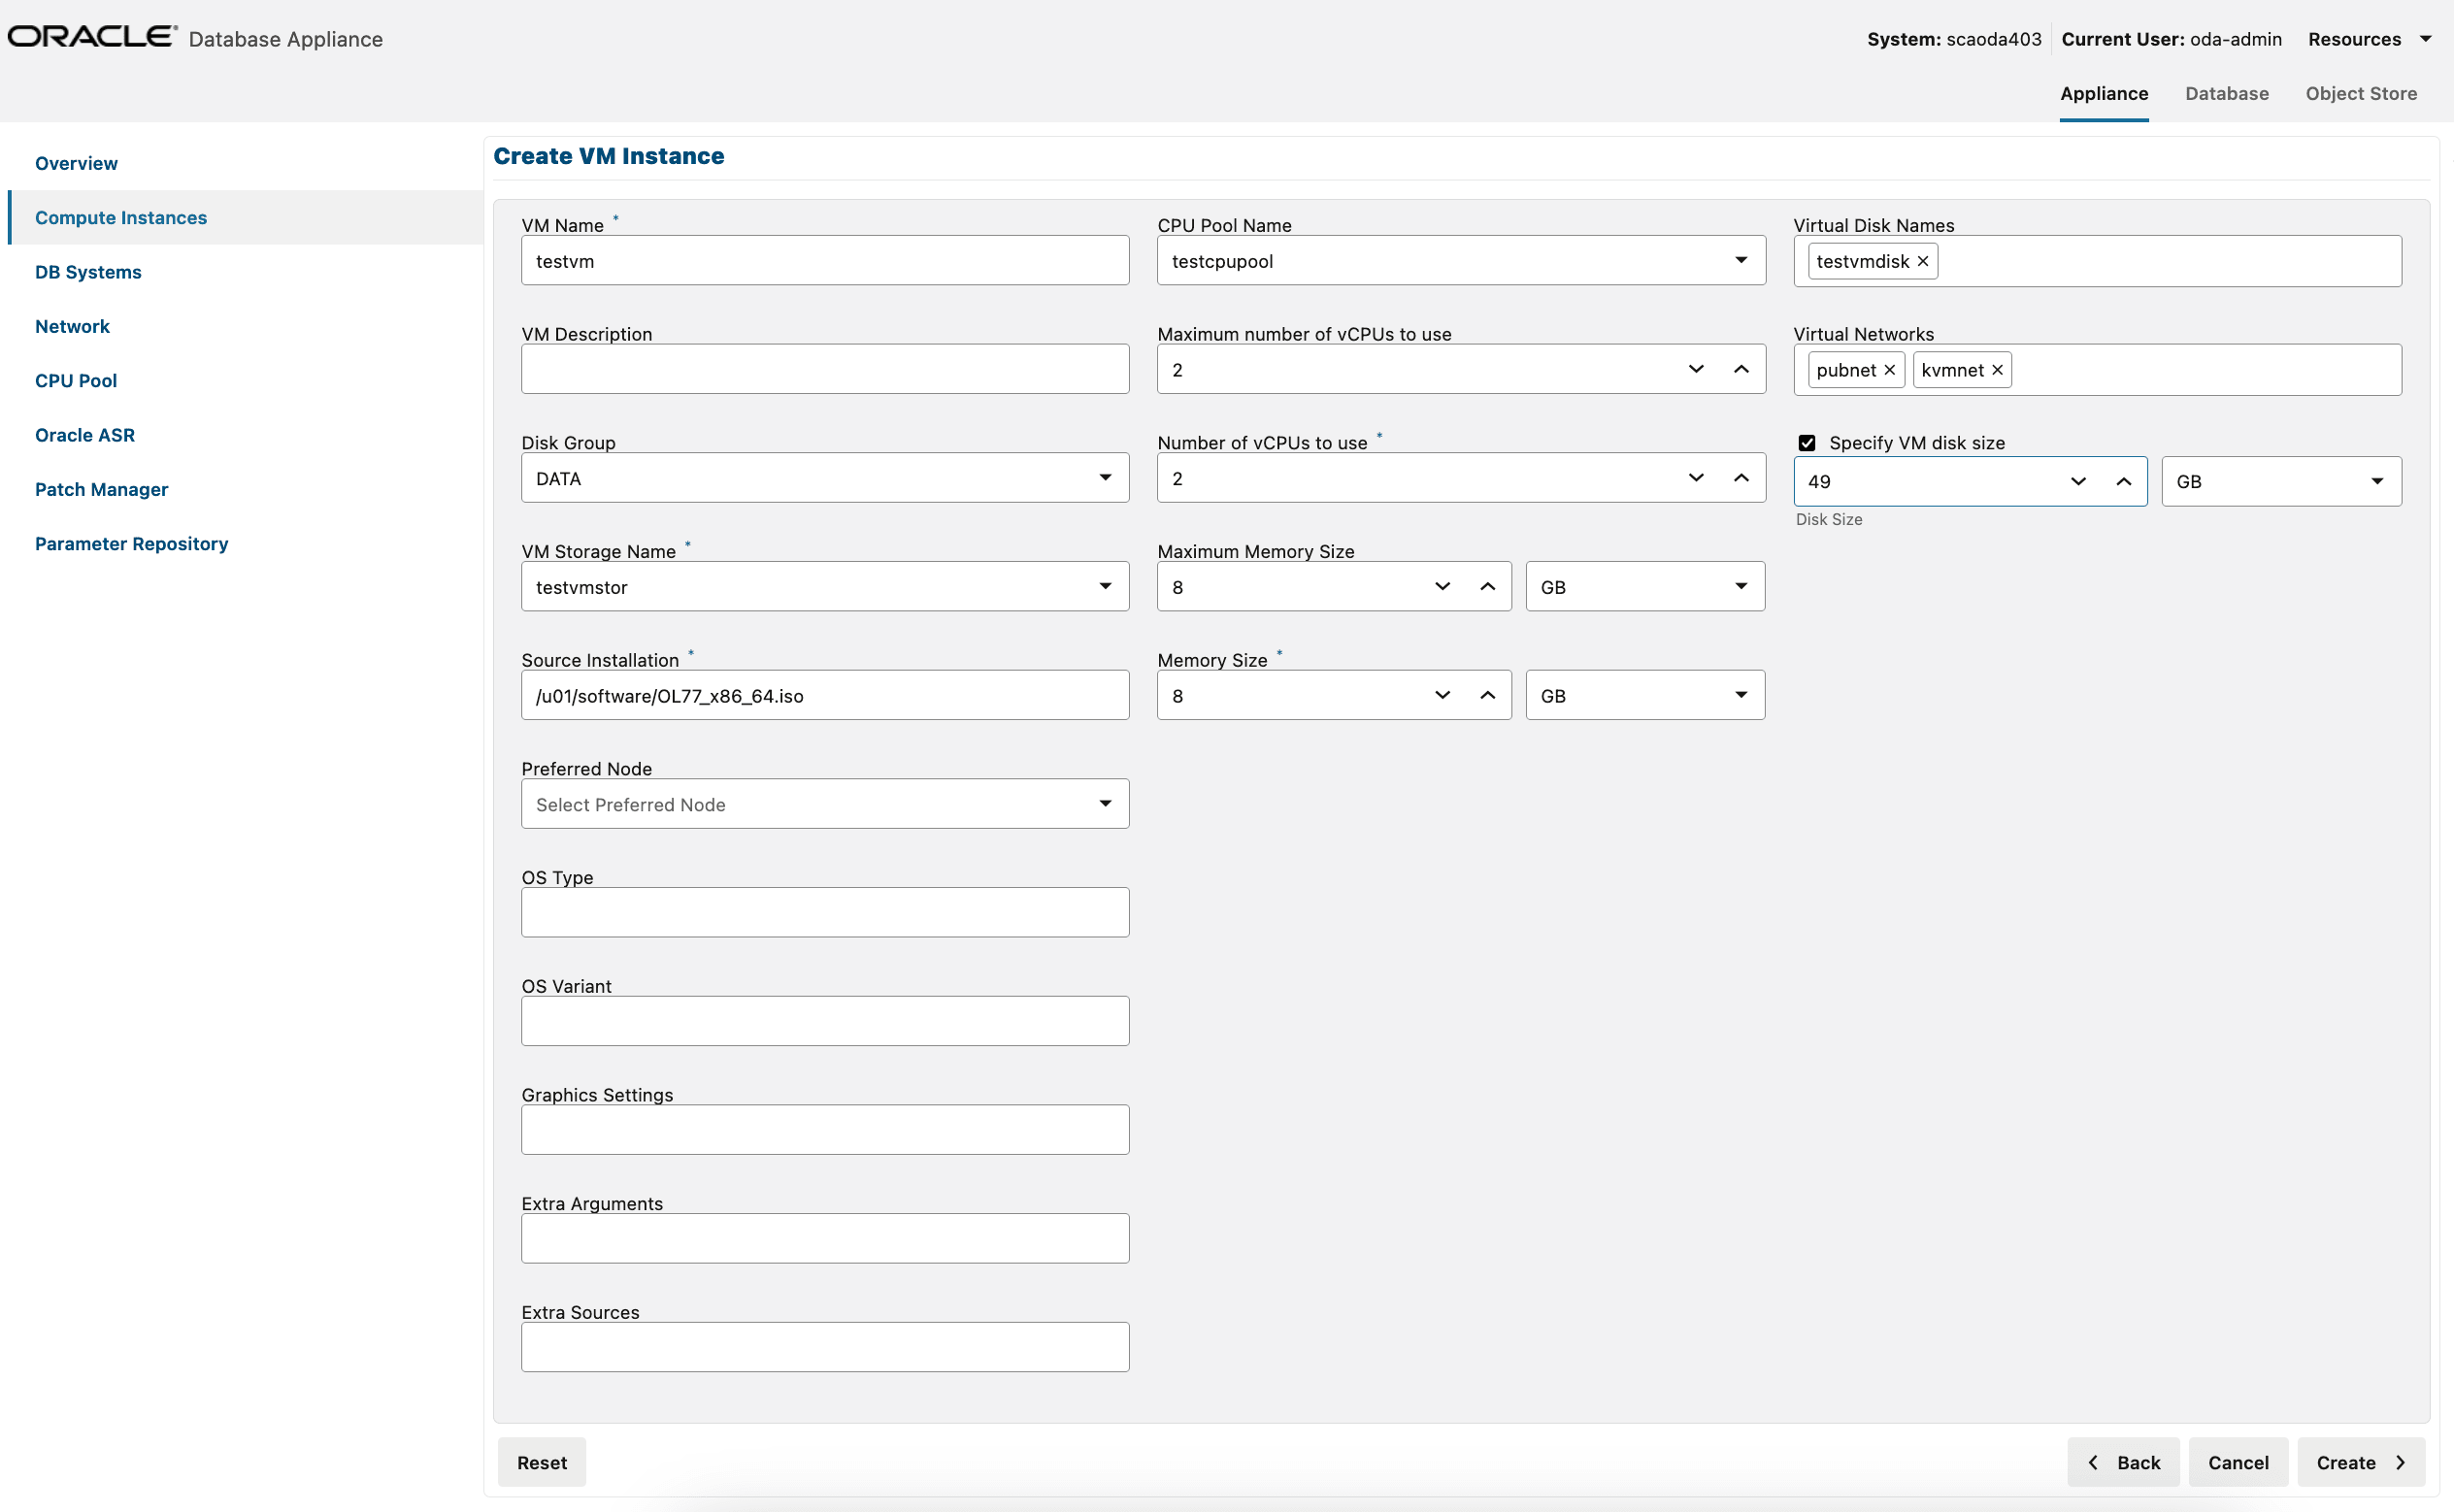
Task: Reset the Create VM Instance form
Action: tap(541, 1462)
